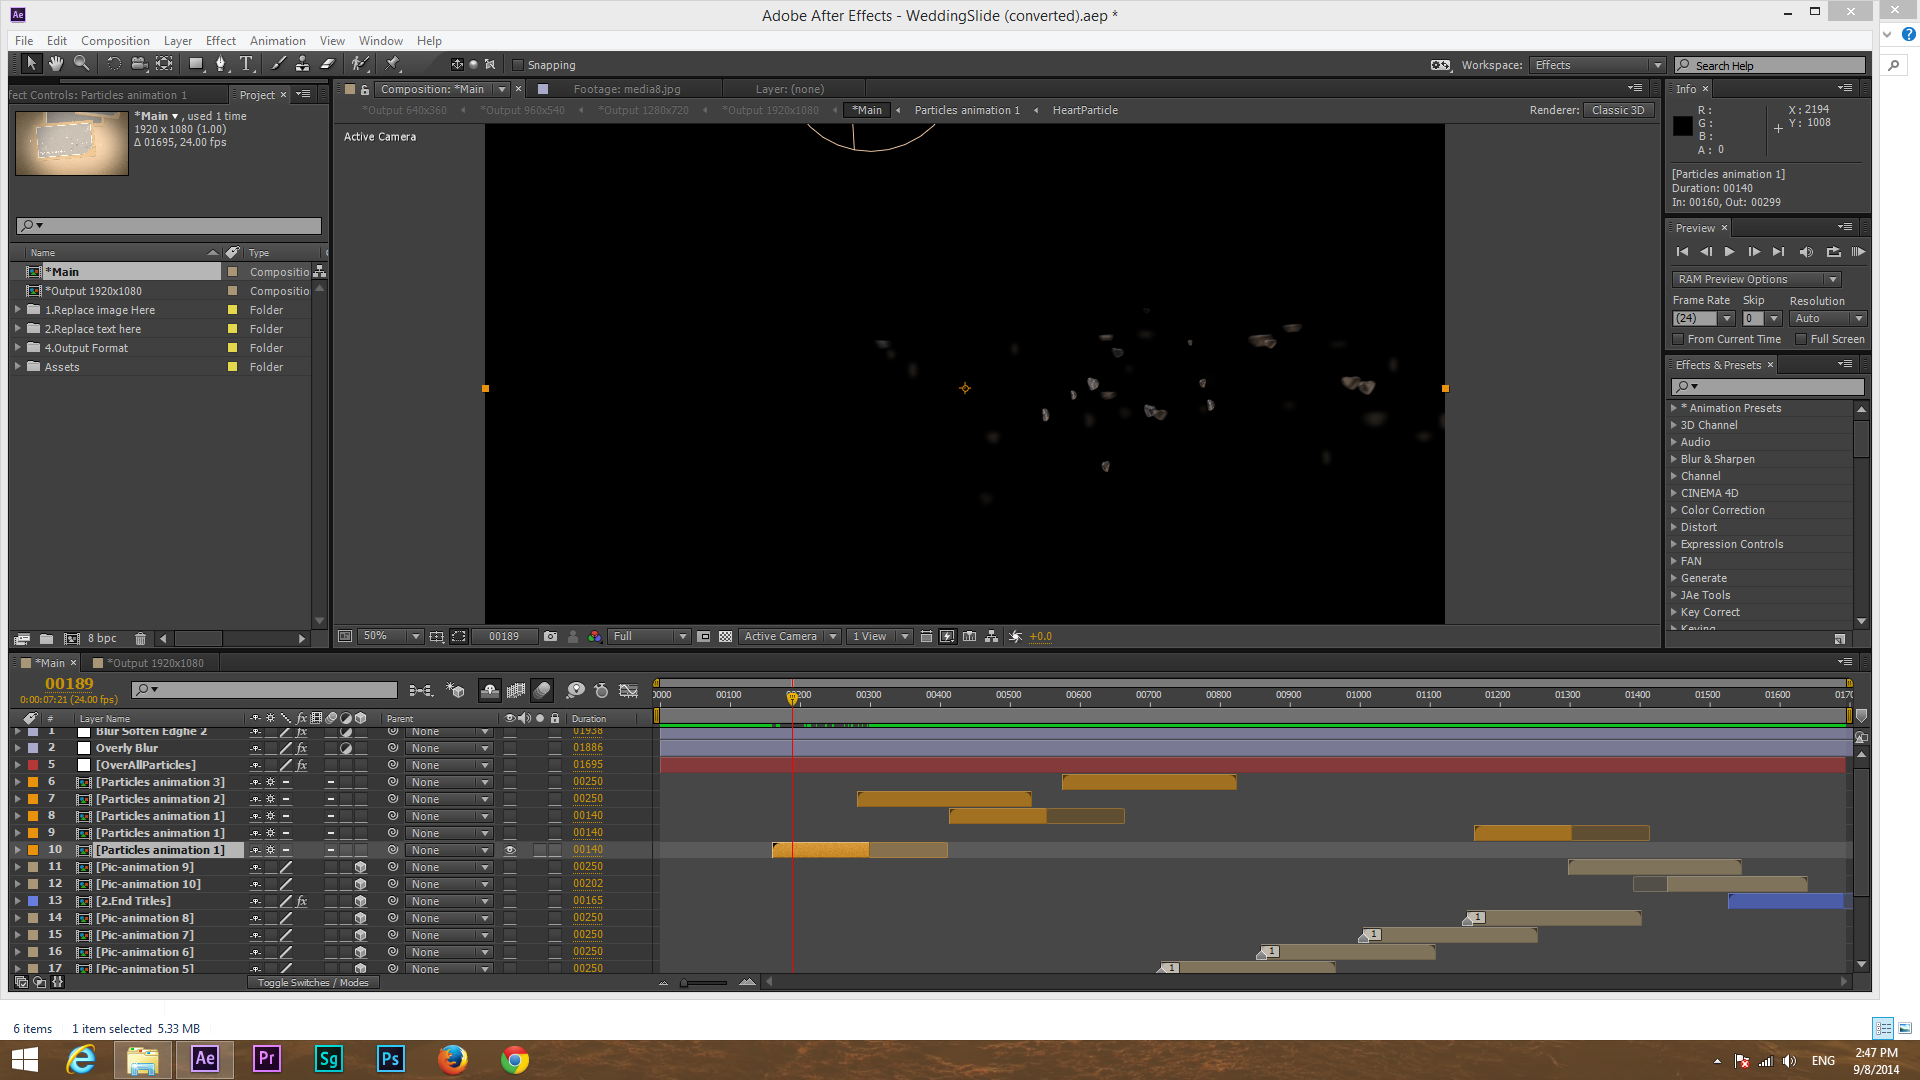Select the Clone Stamp tool
1920x1080 pixels.
[x=302, y=64]
